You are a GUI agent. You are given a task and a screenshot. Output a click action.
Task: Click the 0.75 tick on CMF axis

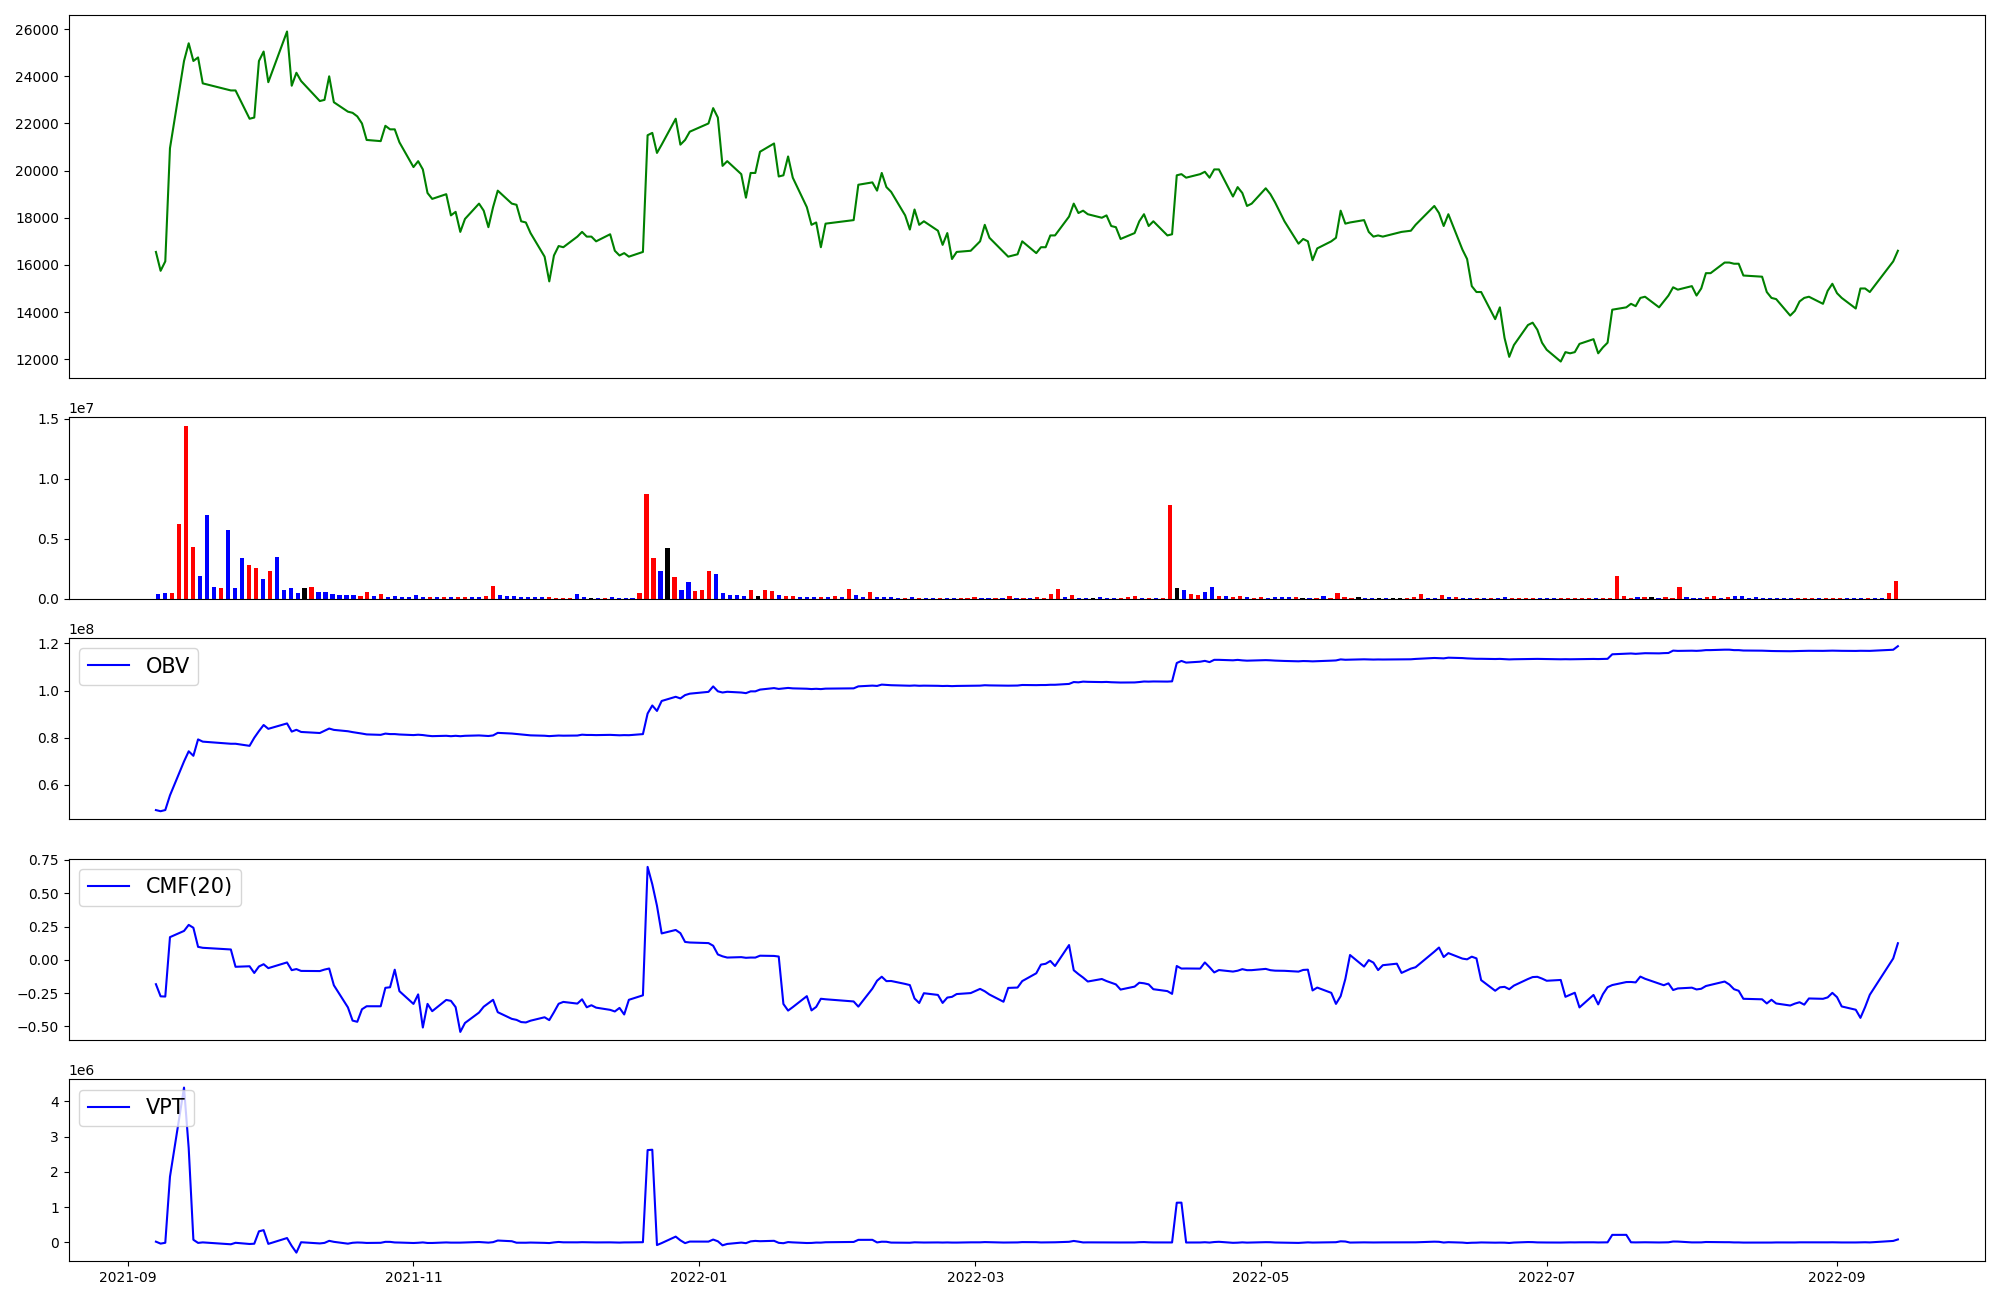point(43,860)
